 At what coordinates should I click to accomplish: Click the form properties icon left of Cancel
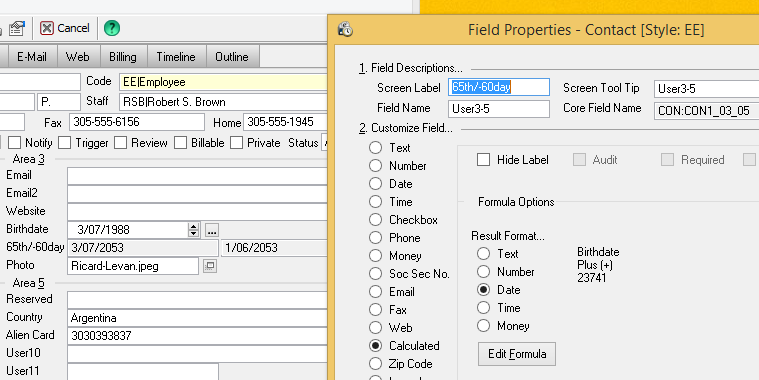tap(16, 28)
